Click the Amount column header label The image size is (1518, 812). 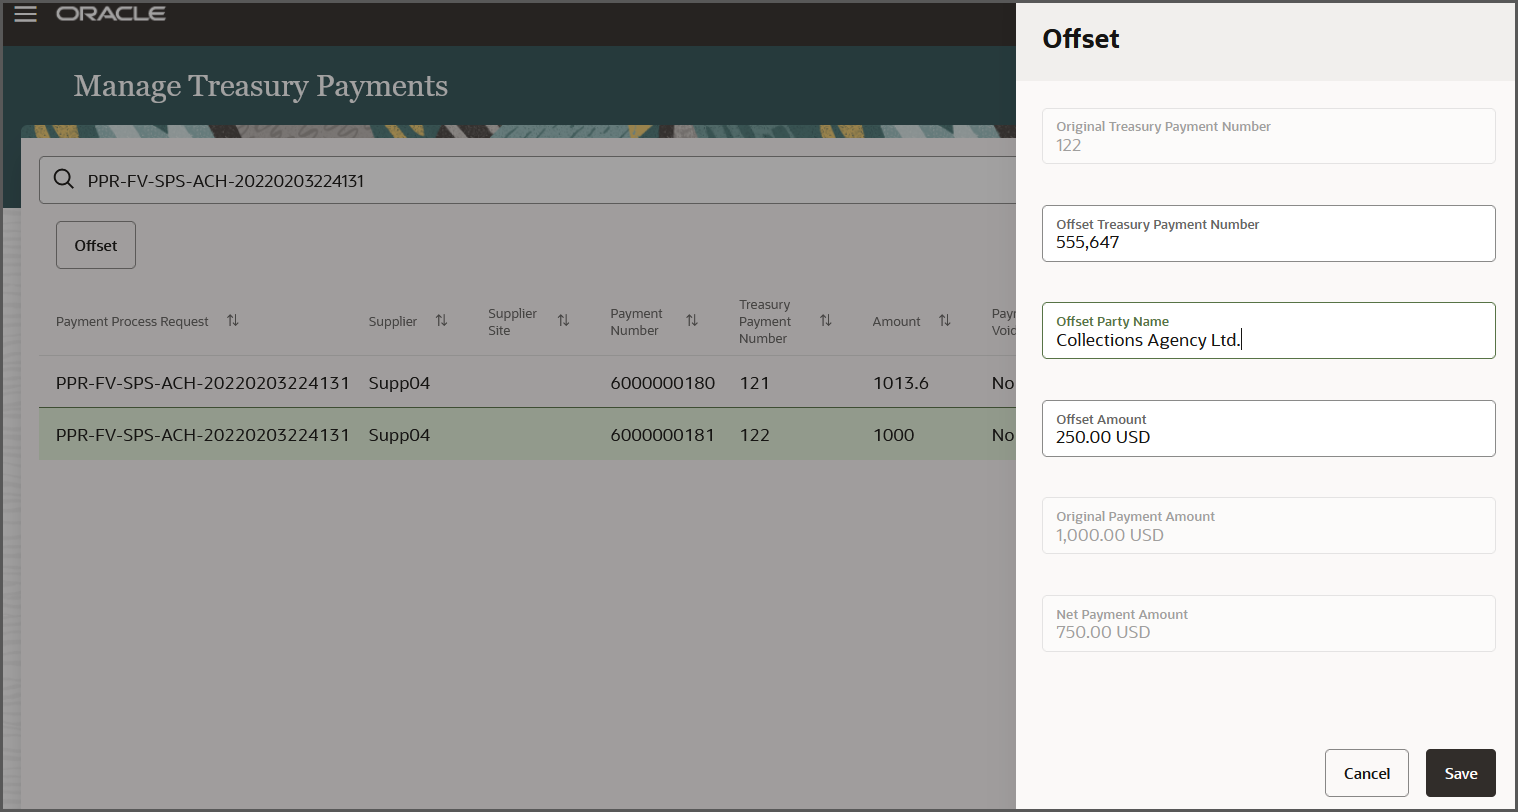click(x=896, y=322)
